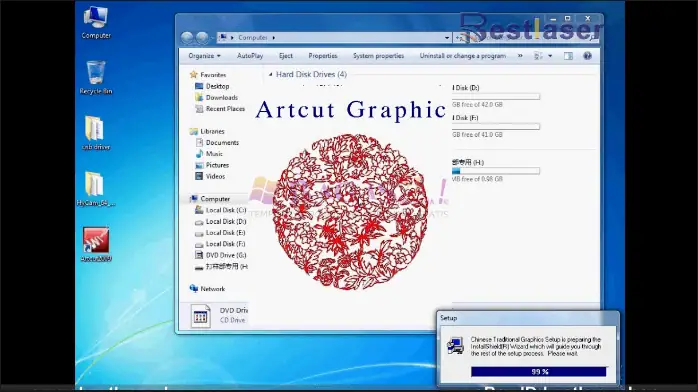Screen dimensions: 698x392
Task: Open the Documents library
Action: pos(222,142)
